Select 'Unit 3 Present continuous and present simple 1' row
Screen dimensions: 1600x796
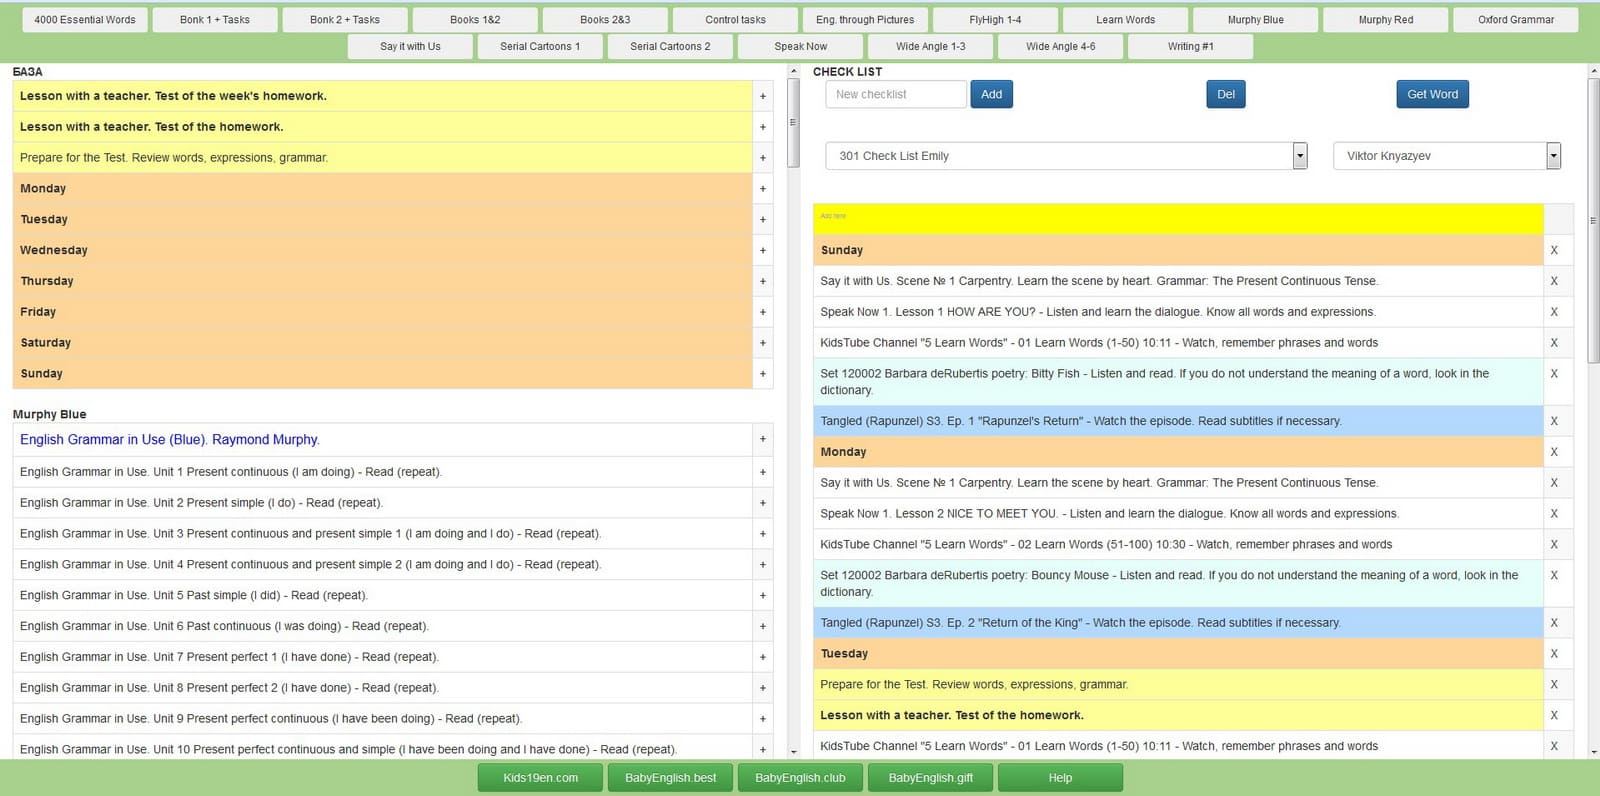point(382,534)
